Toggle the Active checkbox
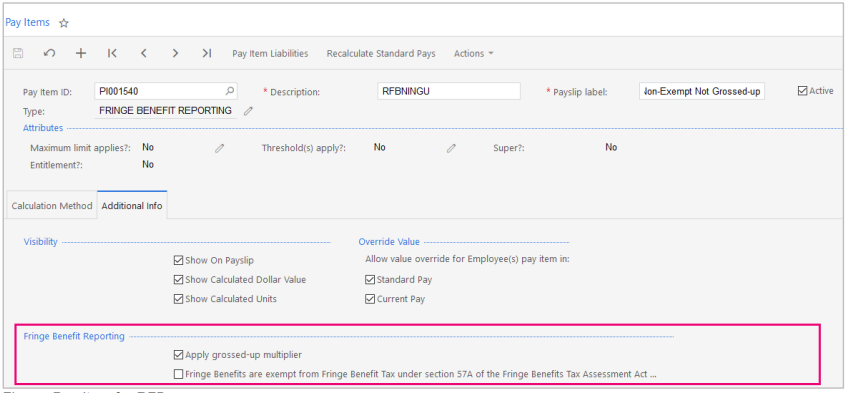 coord(802,91)
